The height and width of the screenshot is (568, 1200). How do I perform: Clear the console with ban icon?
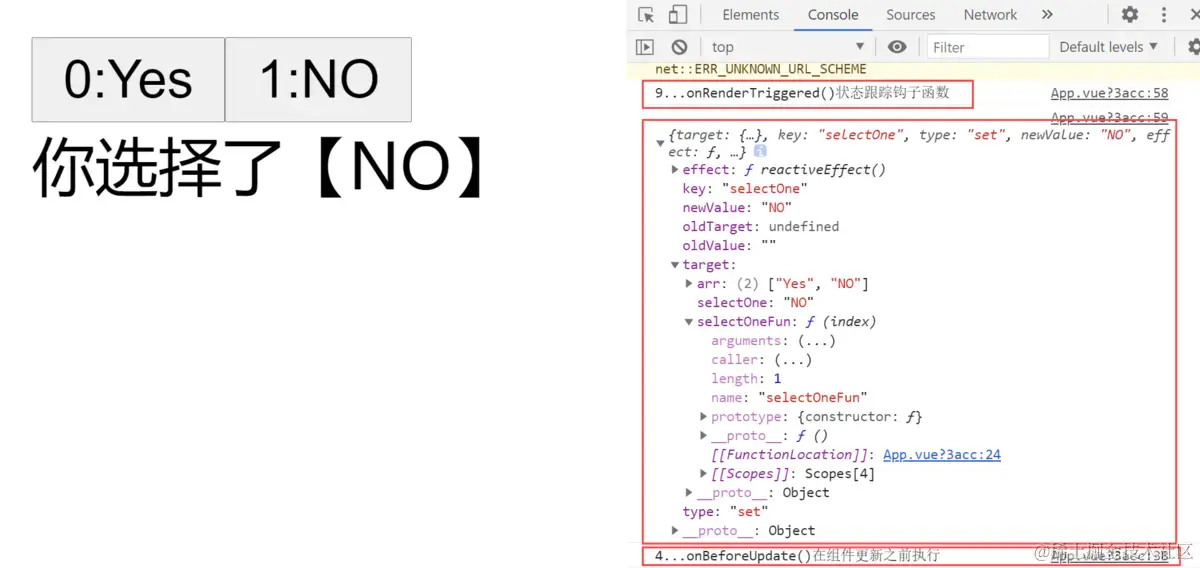pyautogui.click(x=679, y=47)
